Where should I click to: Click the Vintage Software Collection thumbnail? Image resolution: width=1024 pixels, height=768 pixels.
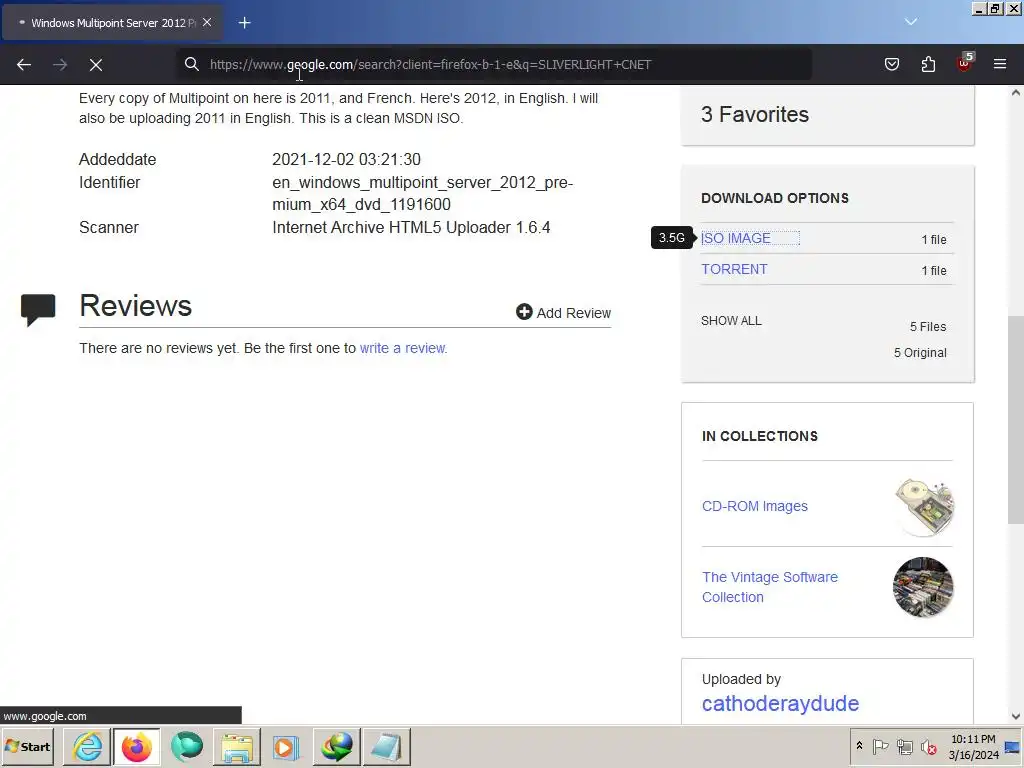[923, 587]
